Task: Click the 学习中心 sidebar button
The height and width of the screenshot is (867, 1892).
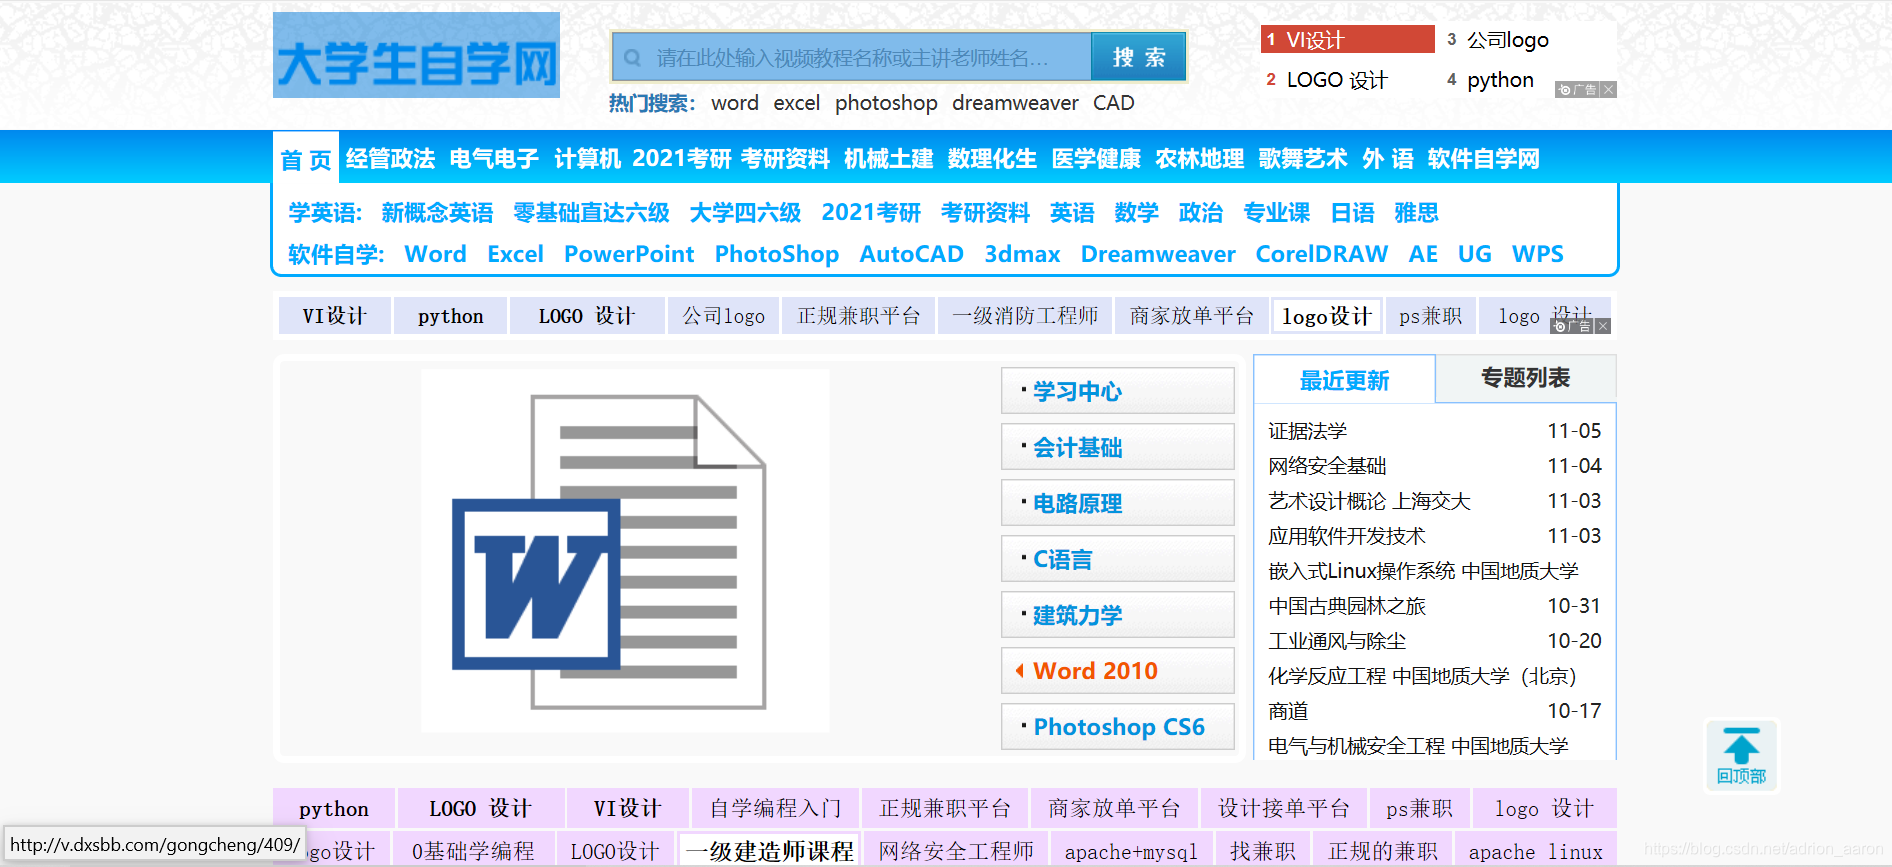Action: pyautogui.click(x=1118, y=391)
